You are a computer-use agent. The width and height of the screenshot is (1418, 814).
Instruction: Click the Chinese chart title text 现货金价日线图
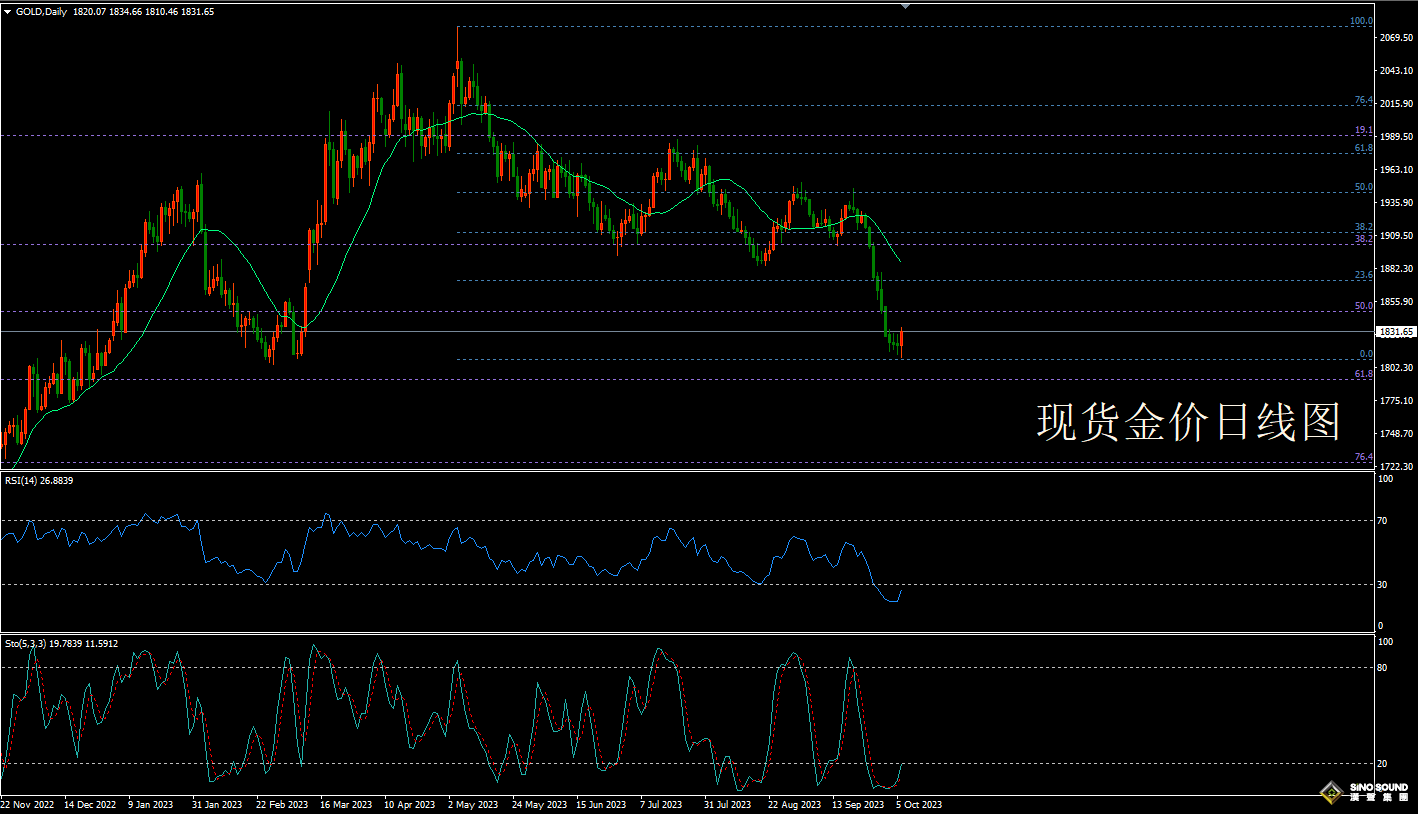(1188, 423)
